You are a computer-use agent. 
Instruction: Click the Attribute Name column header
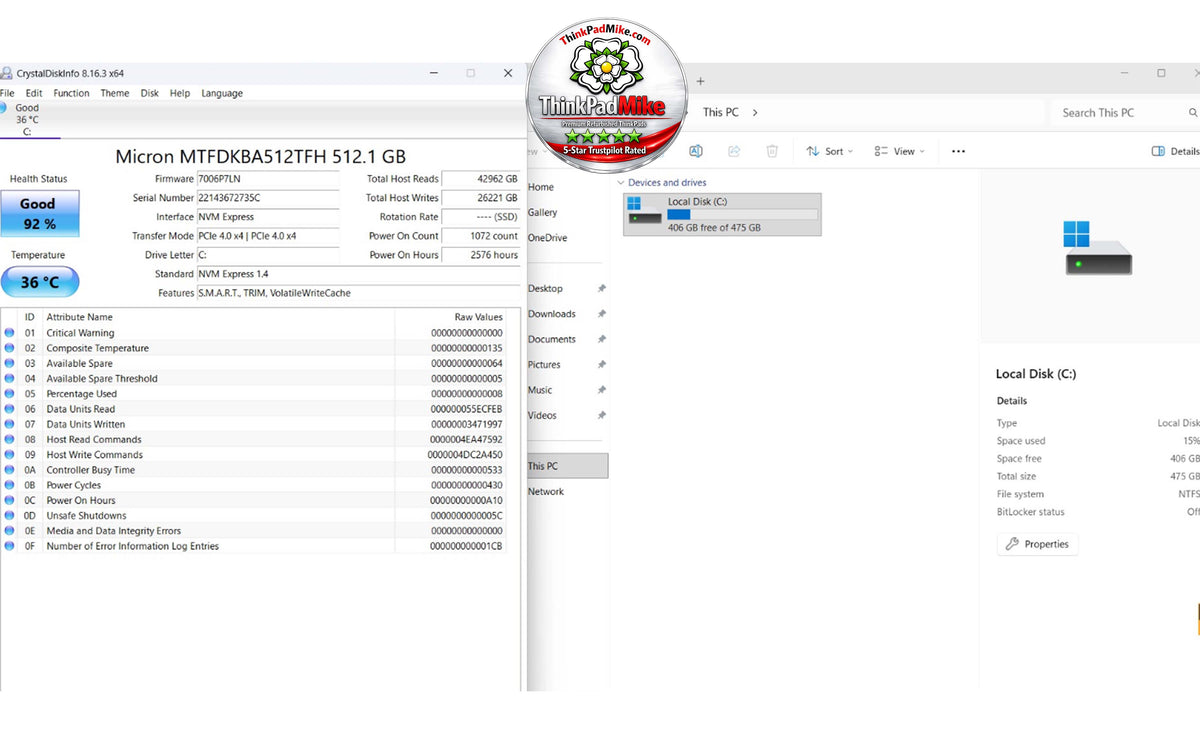[x=80, y=317]
